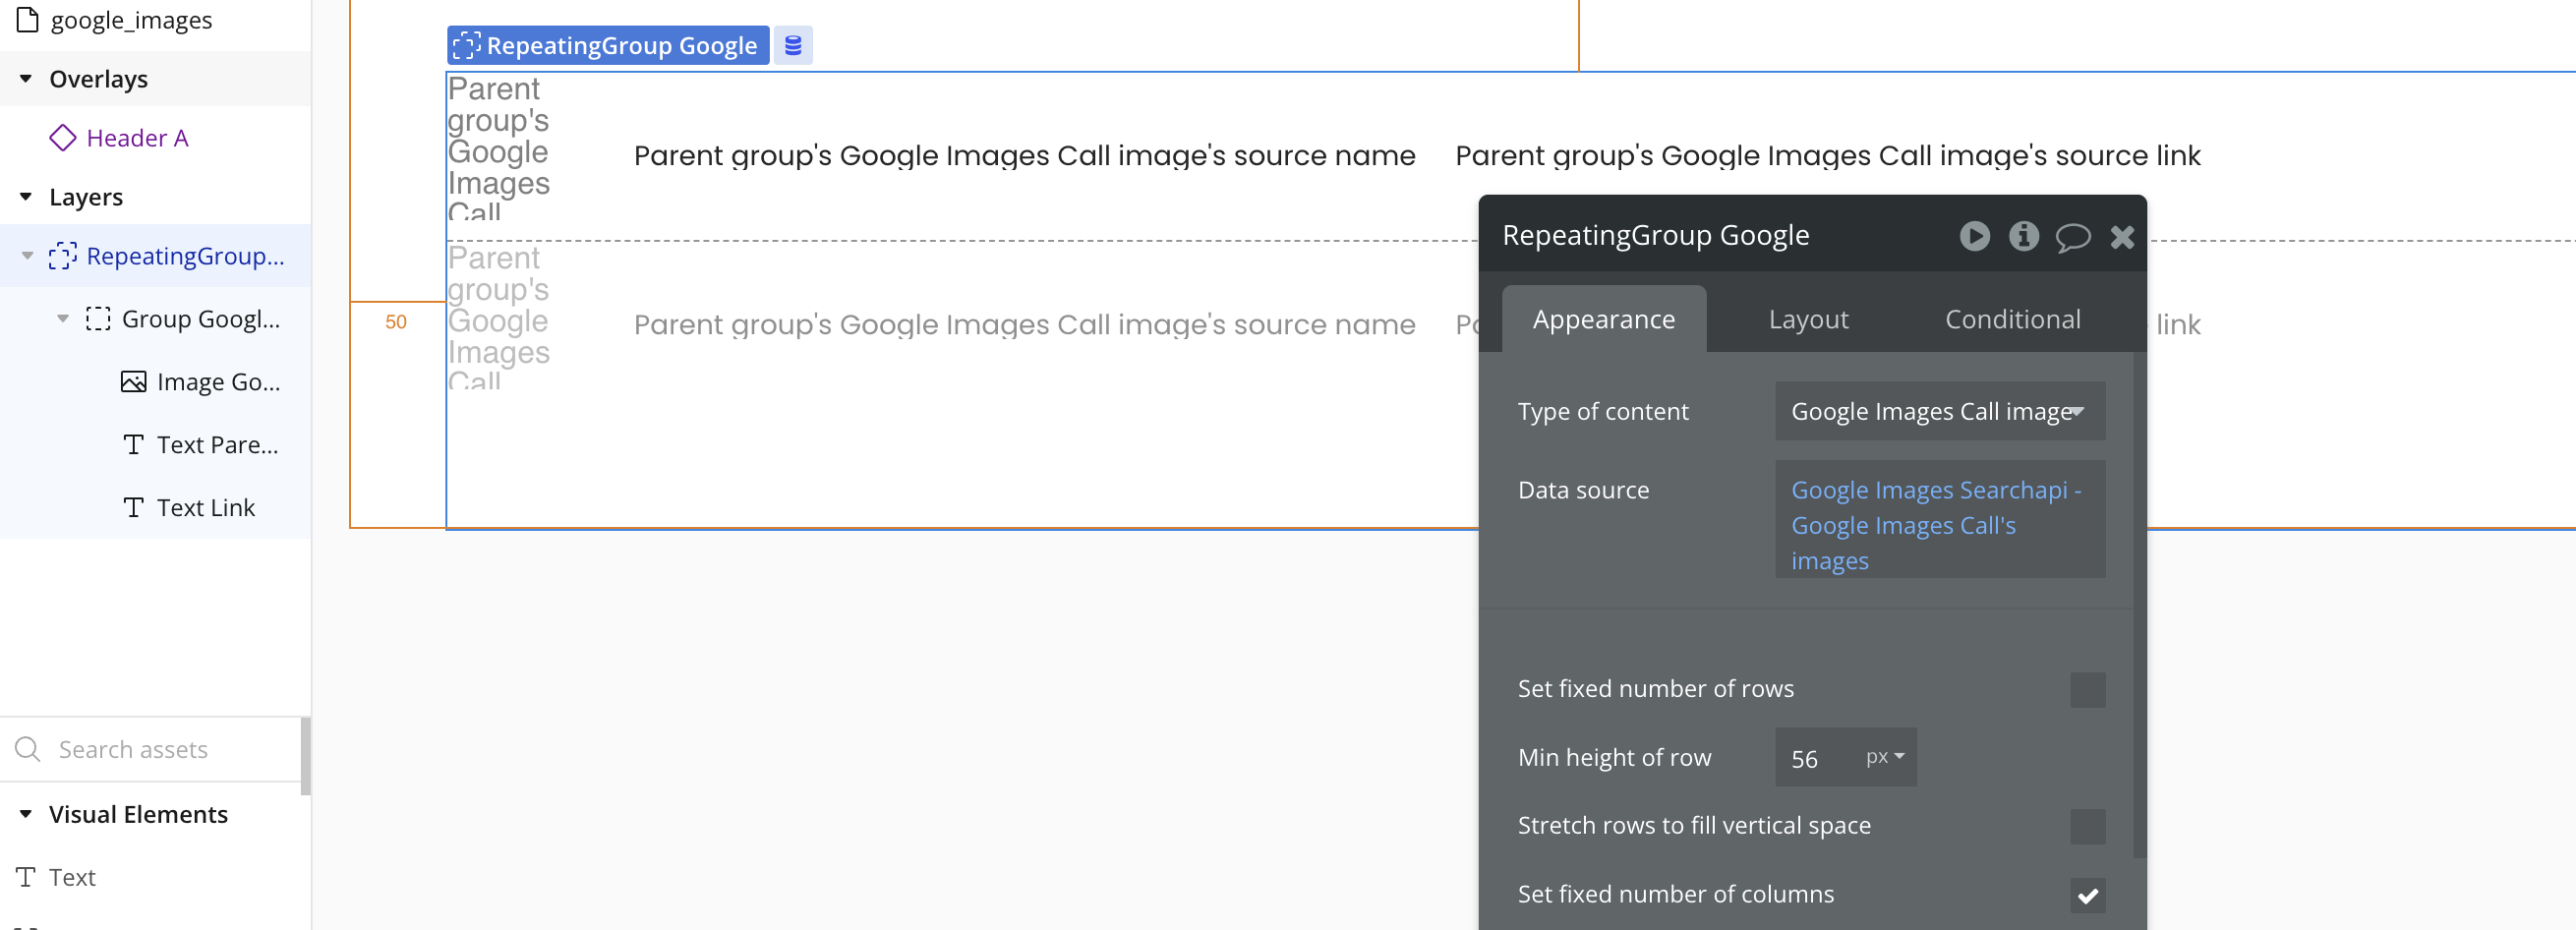Switch to the Conditional tab

(x=2011, y=319)
